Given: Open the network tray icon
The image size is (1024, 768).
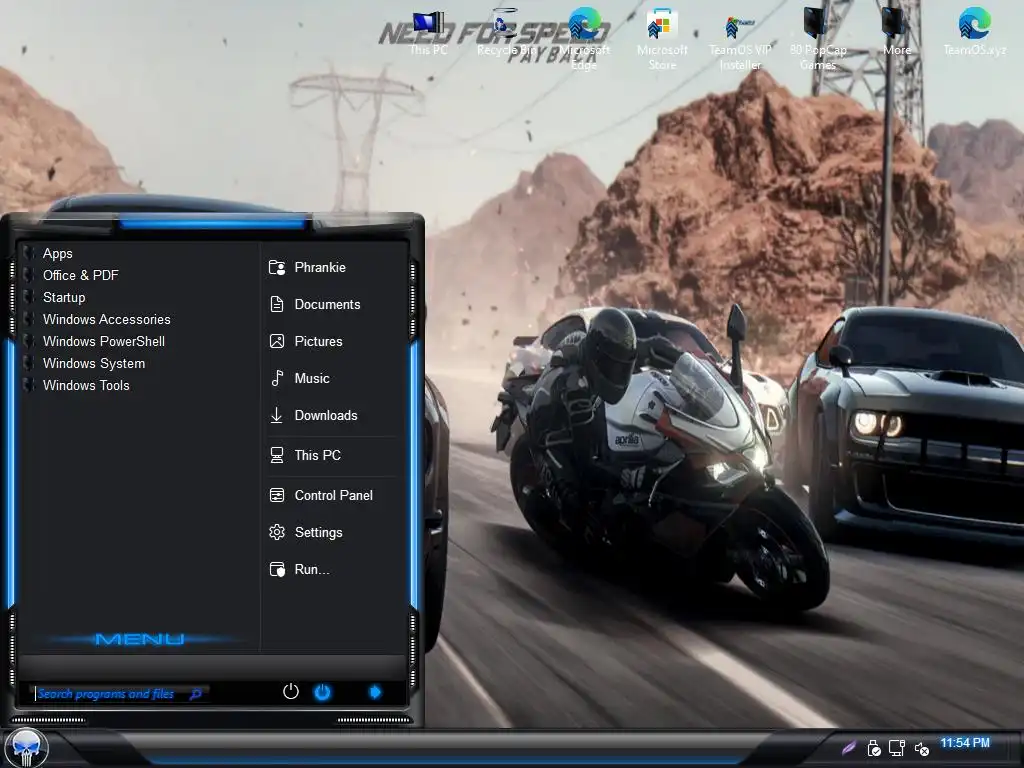Looking at the screenshot, I should tap(897, 748).
